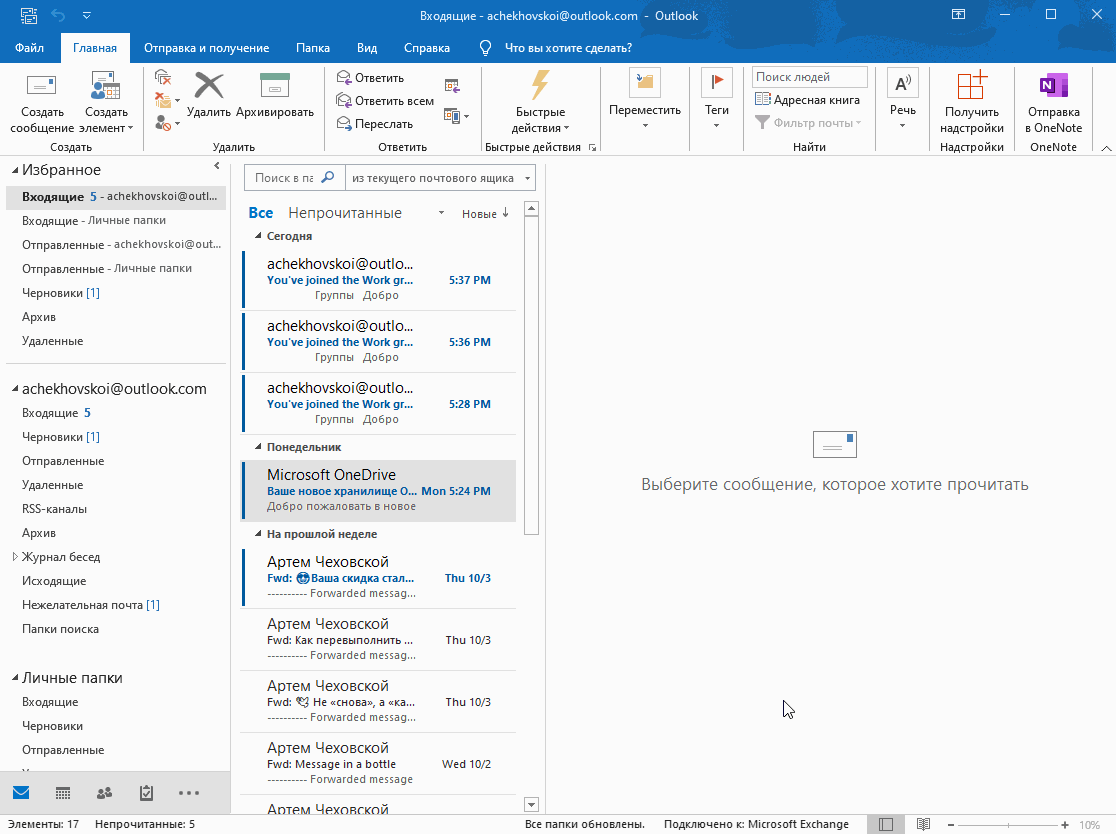This screenshot has height=834, width=1116.
Task: Click Send to OneNote icon
Action: click(1053, 85)
